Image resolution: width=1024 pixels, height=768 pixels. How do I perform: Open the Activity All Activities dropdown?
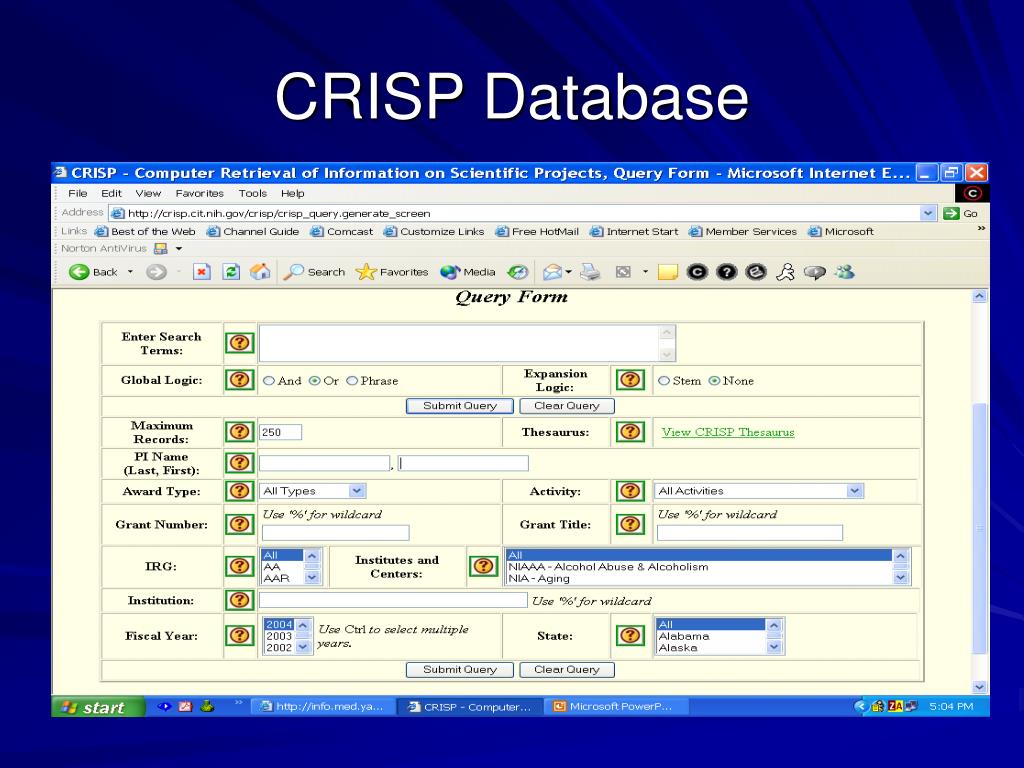[x=760, y=490]
